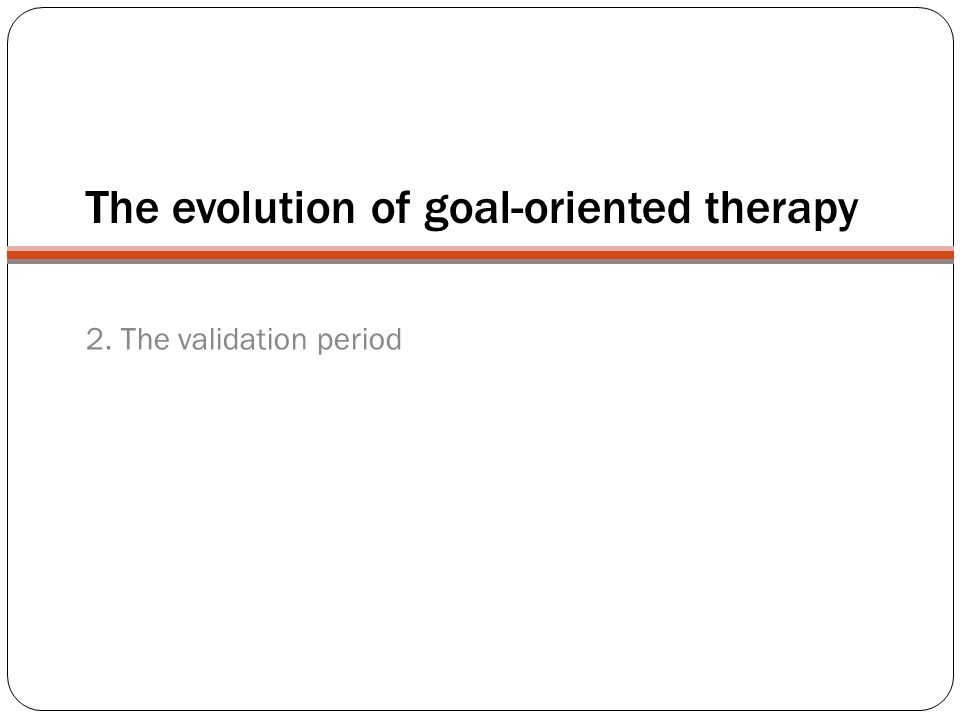The width and height of the screenshot is (960, 720).
Task: Select the slide title text
Action: [471, 209]
